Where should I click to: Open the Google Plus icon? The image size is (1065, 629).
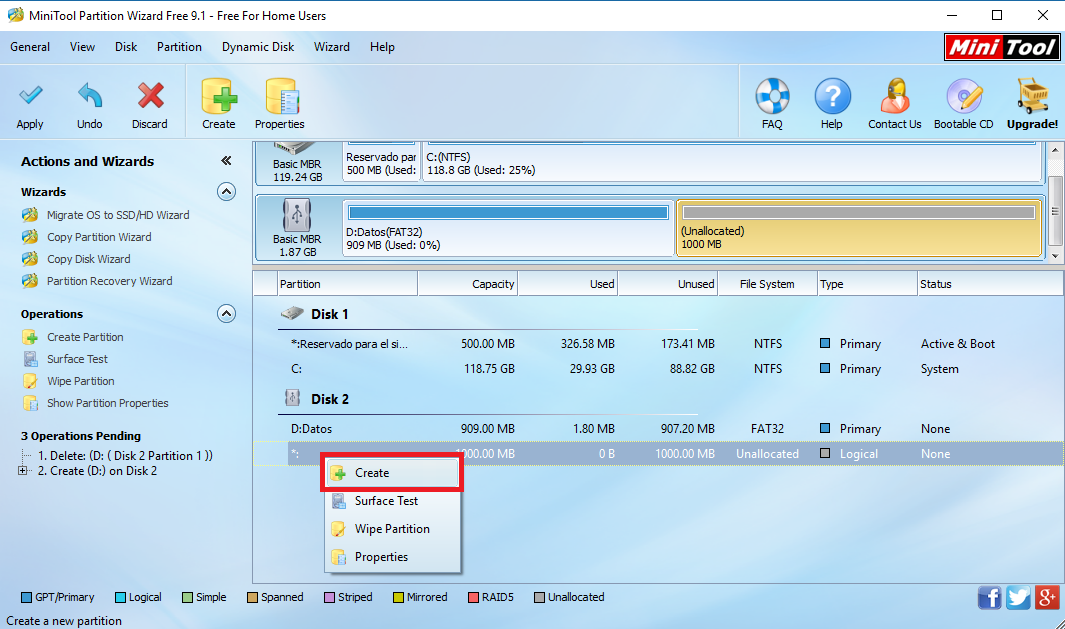point(1047,598)
